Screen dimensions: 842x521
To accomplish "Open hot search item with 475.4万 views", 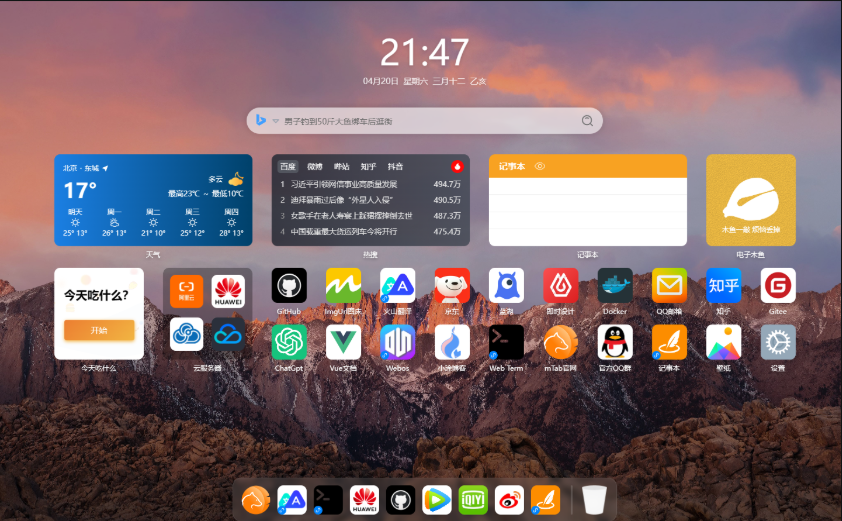I will tap(371, 231).
